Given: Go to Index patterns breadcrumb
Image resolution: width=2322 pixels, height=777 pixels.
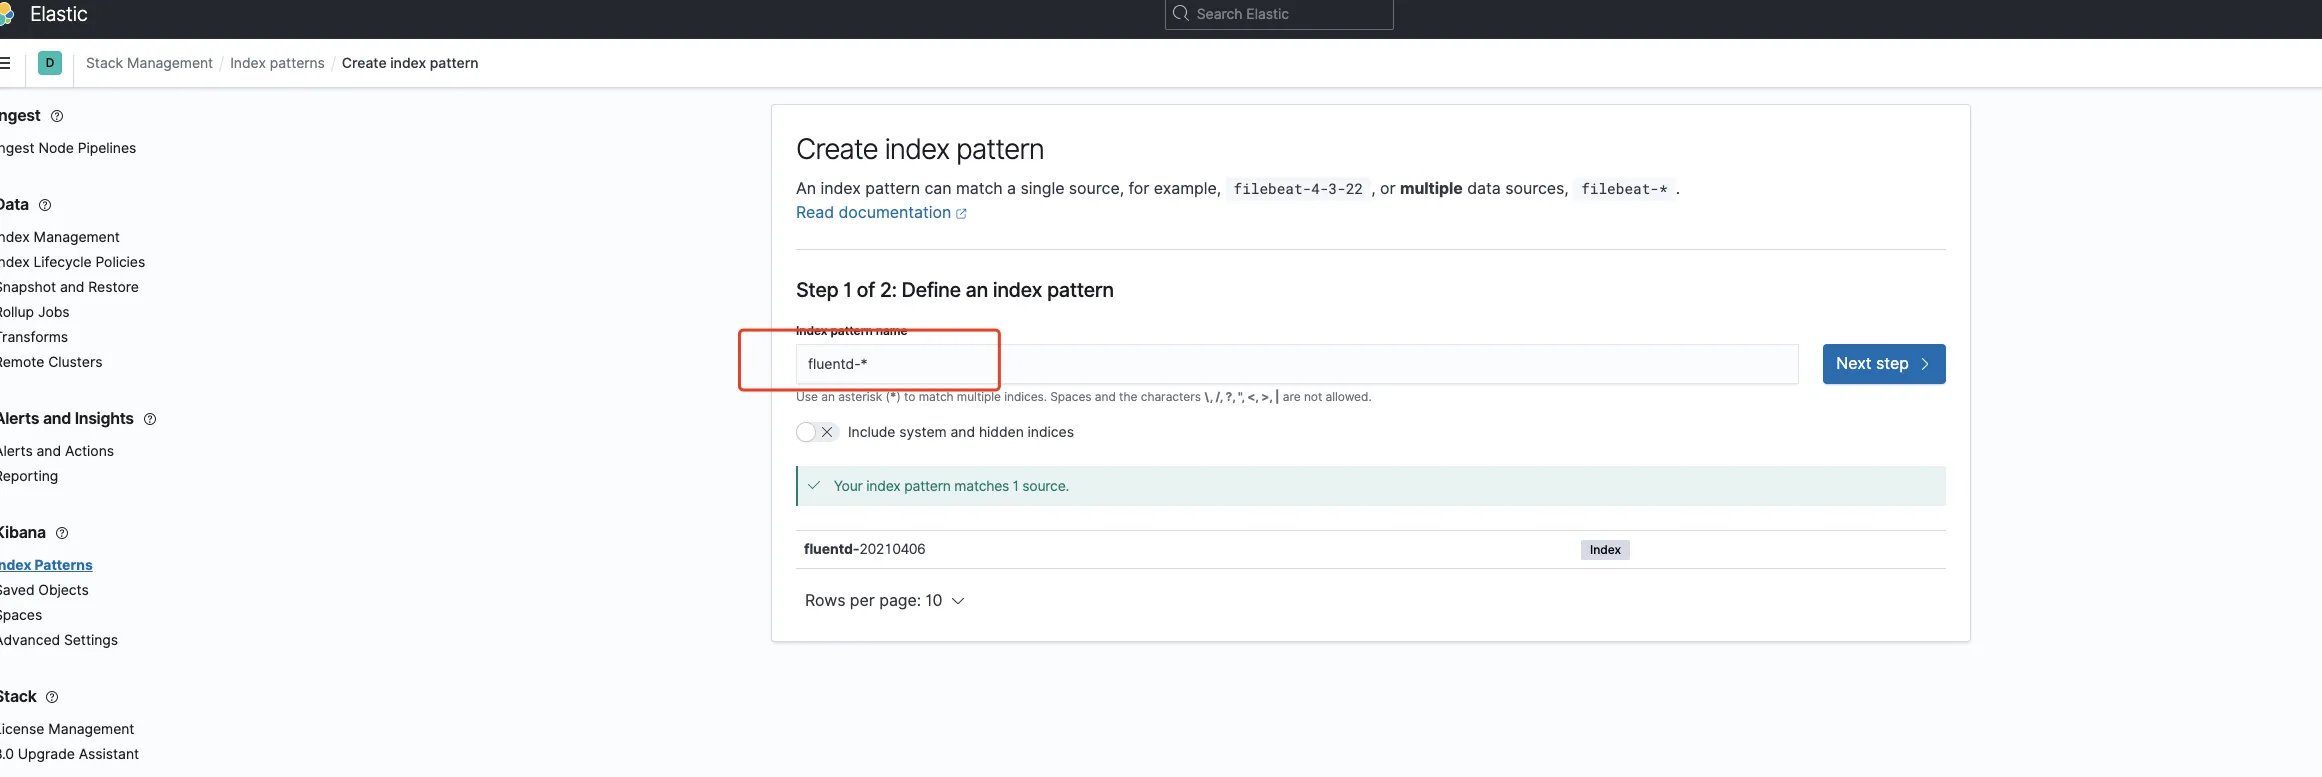Looking at the screenshot, I should click(277, 63).
